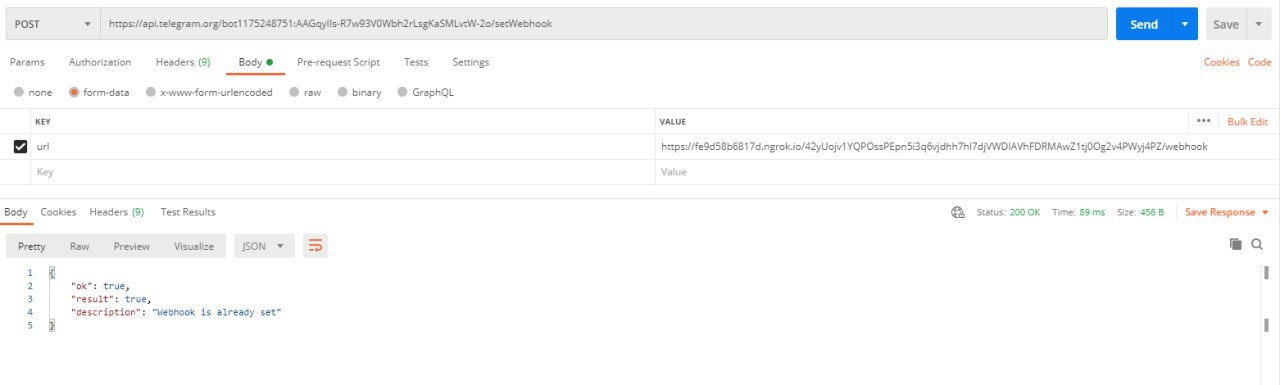
Task: Select the Raw response view
Action: point(79,246)
